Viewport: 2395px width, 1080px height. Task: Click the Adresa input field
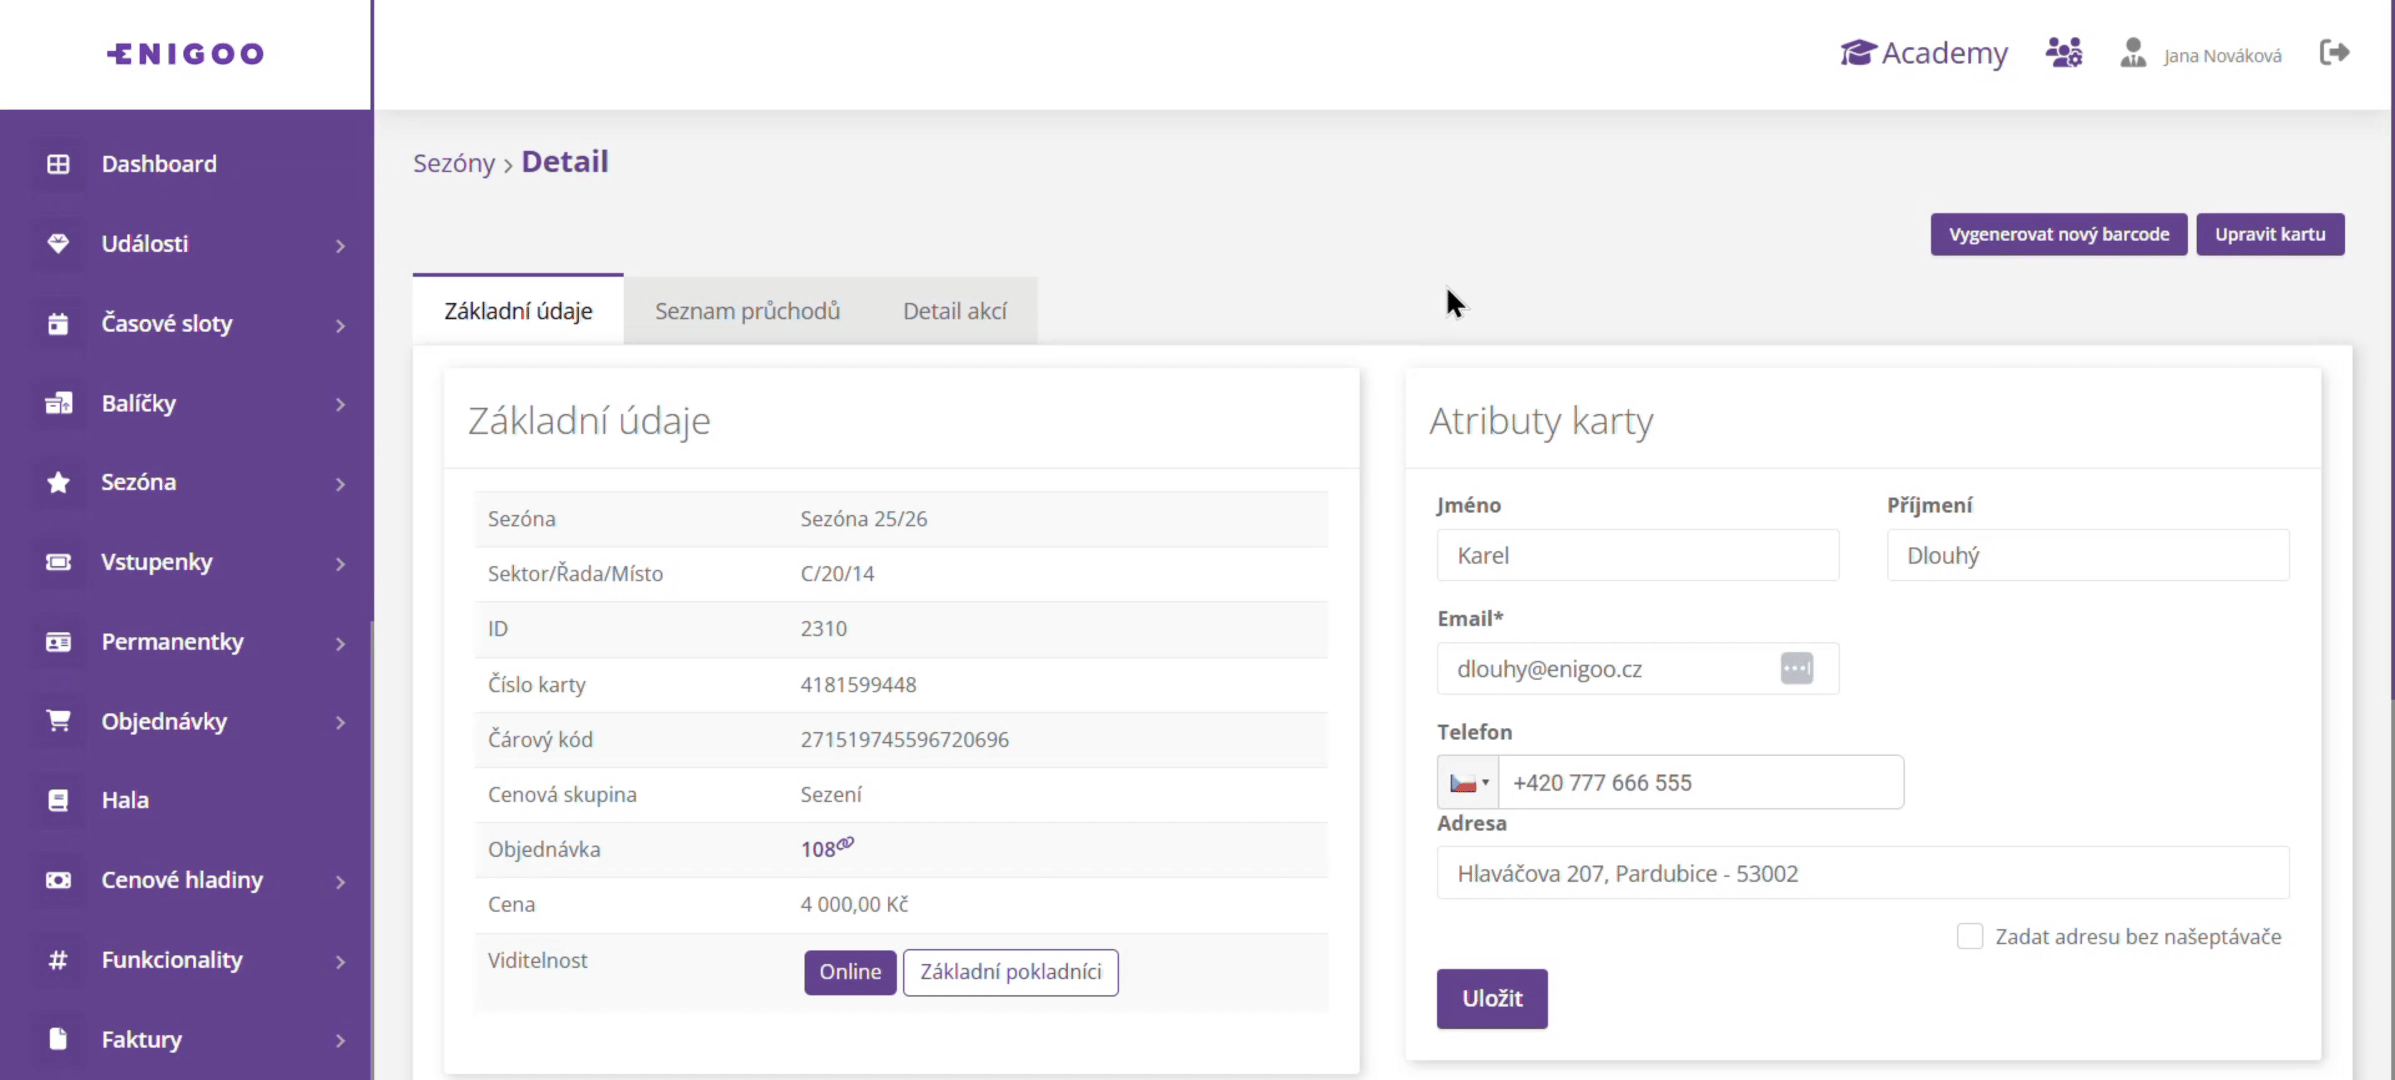pyautogui.click(x=1862, y=873)
